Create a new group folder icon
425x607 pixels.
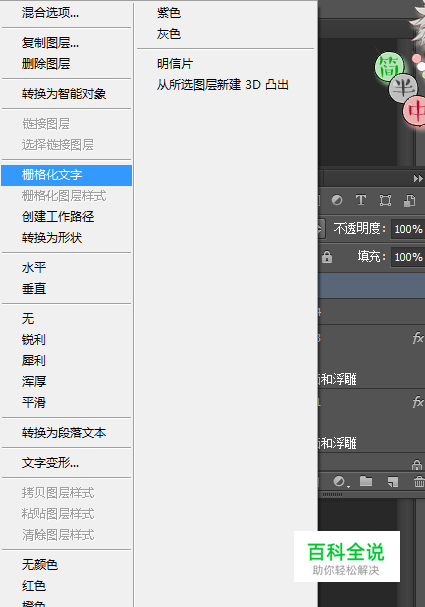[x=366, y=481]
